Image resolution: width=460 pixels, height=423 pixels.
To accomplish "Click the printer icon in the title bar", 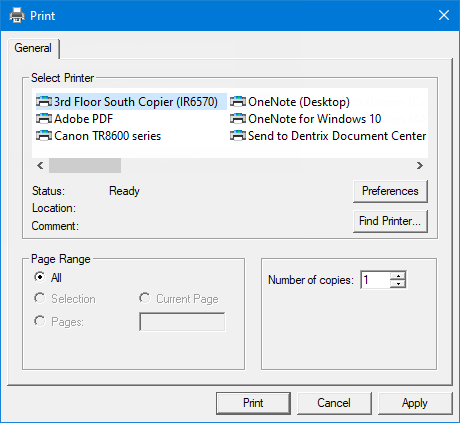I will point(17,15).
